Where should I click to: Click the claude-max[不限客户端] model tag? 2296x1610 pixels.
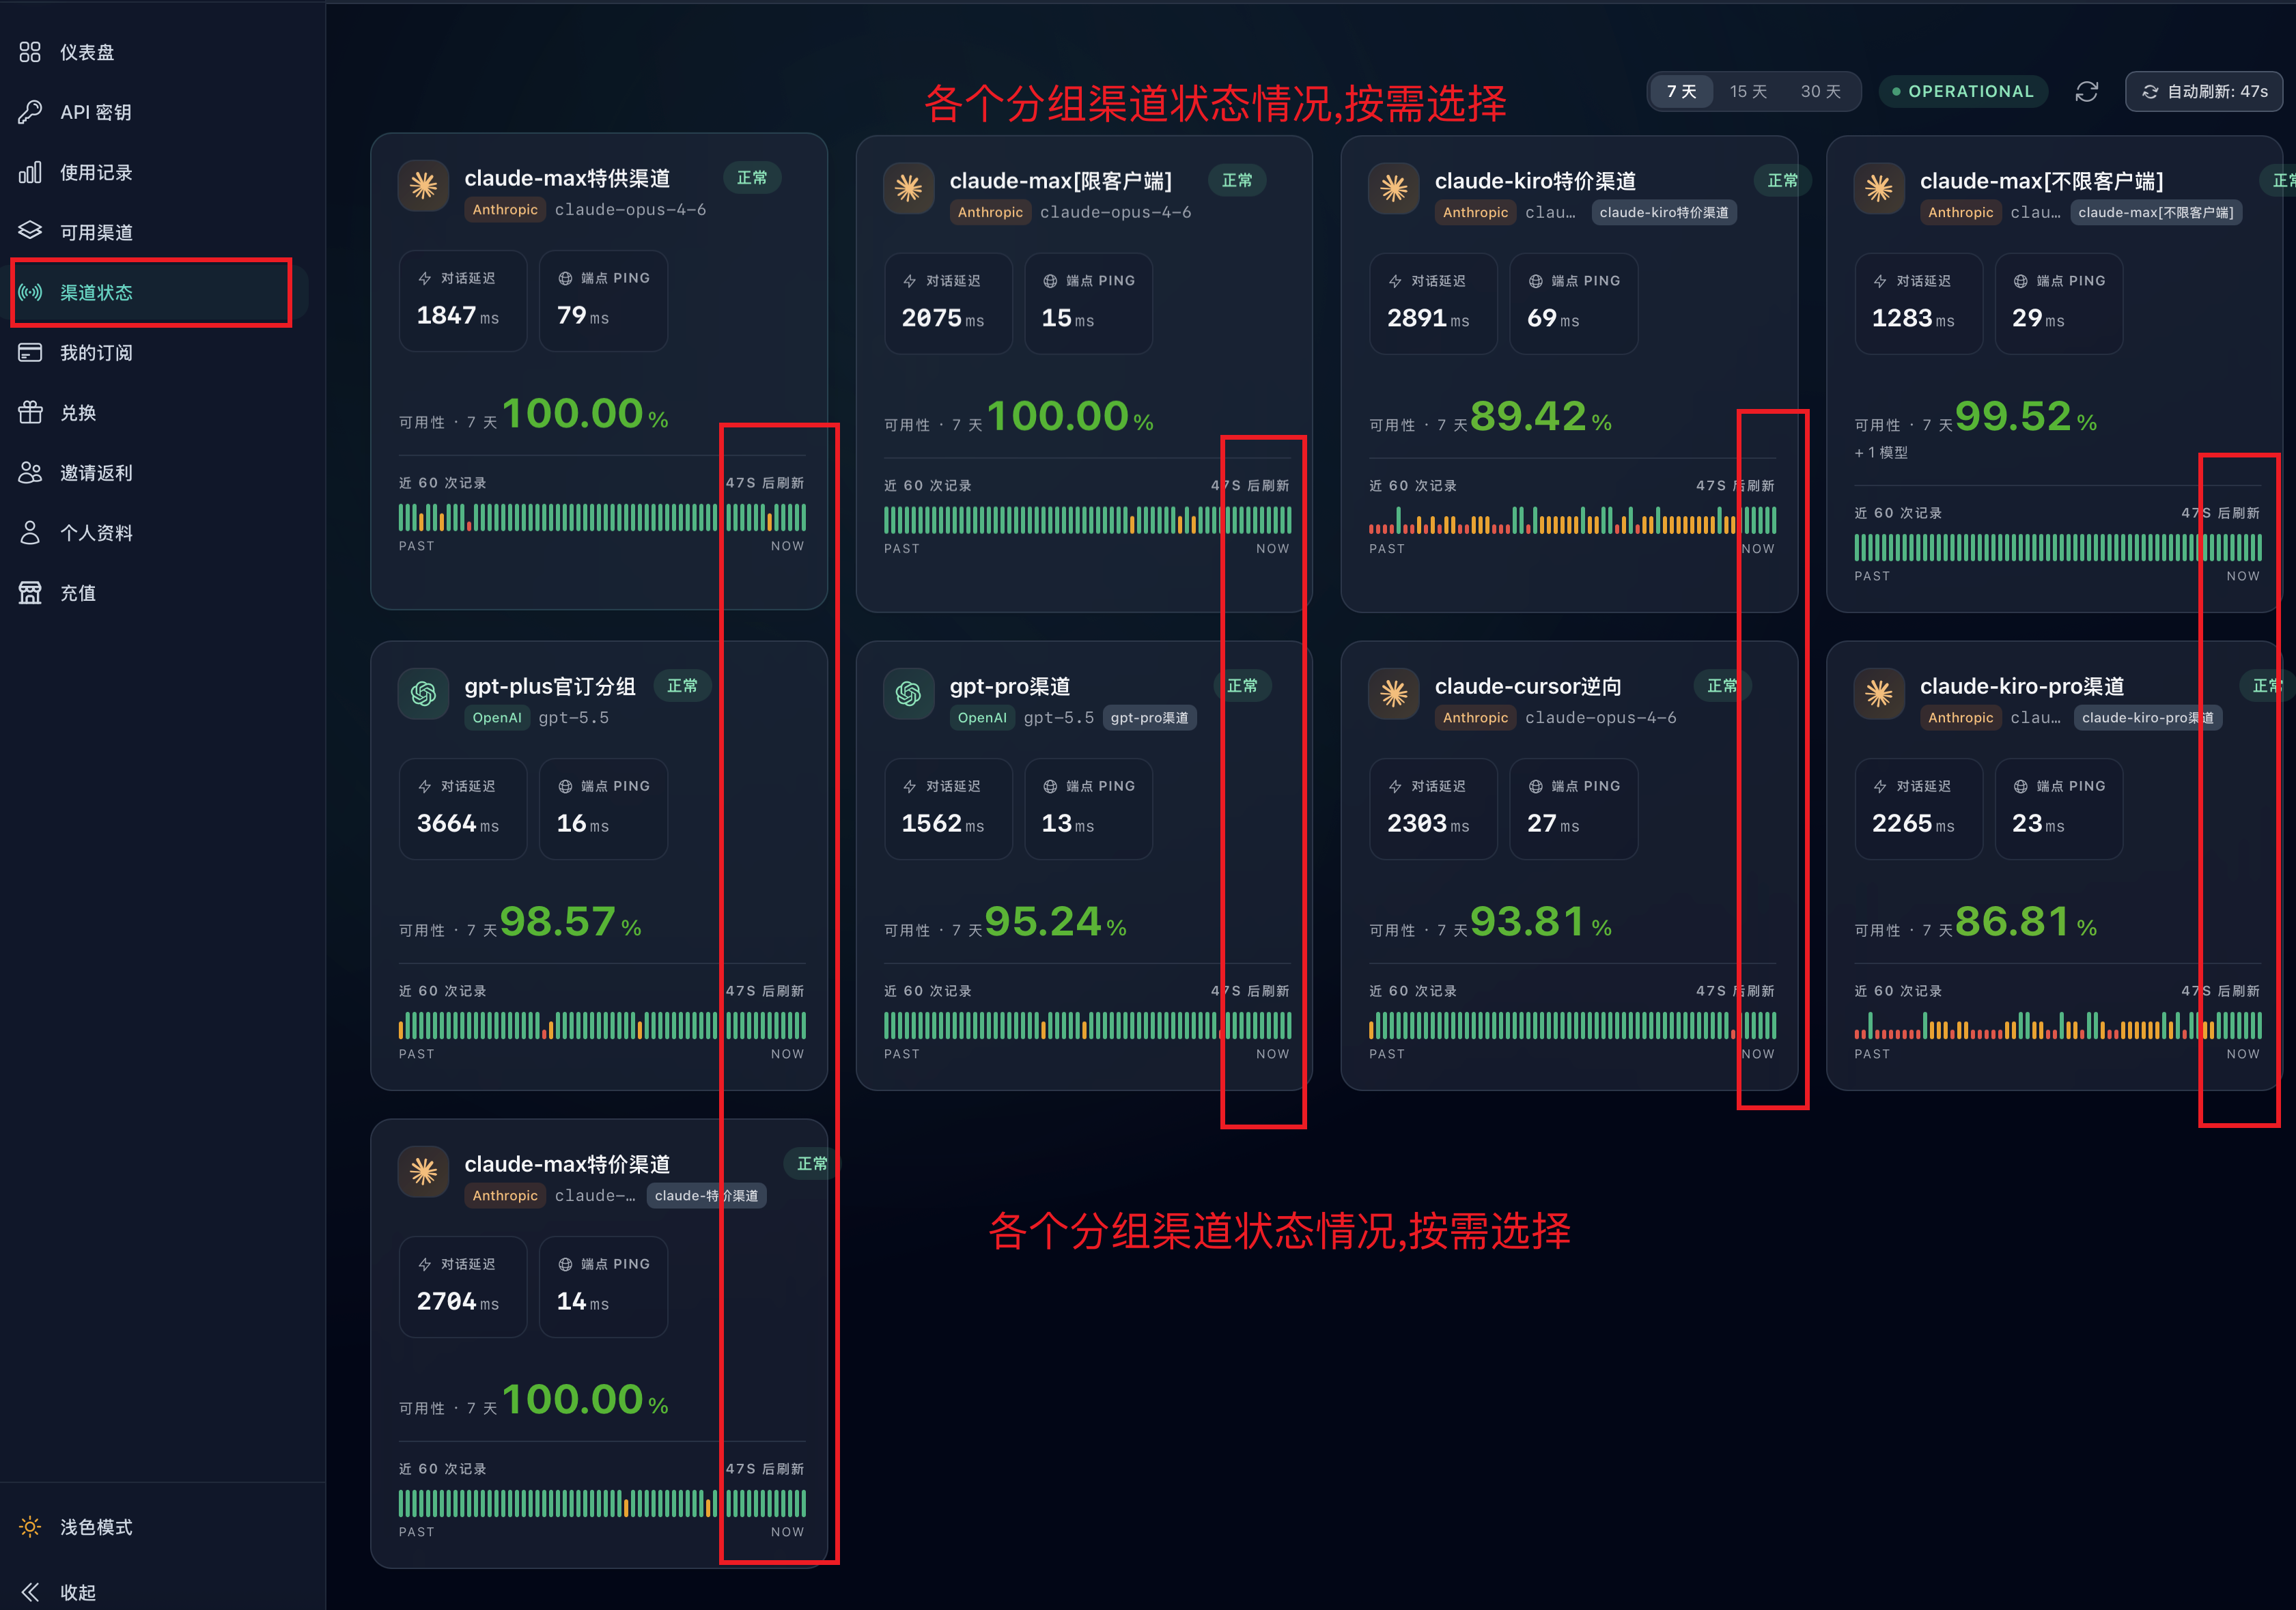[2155, 212]
